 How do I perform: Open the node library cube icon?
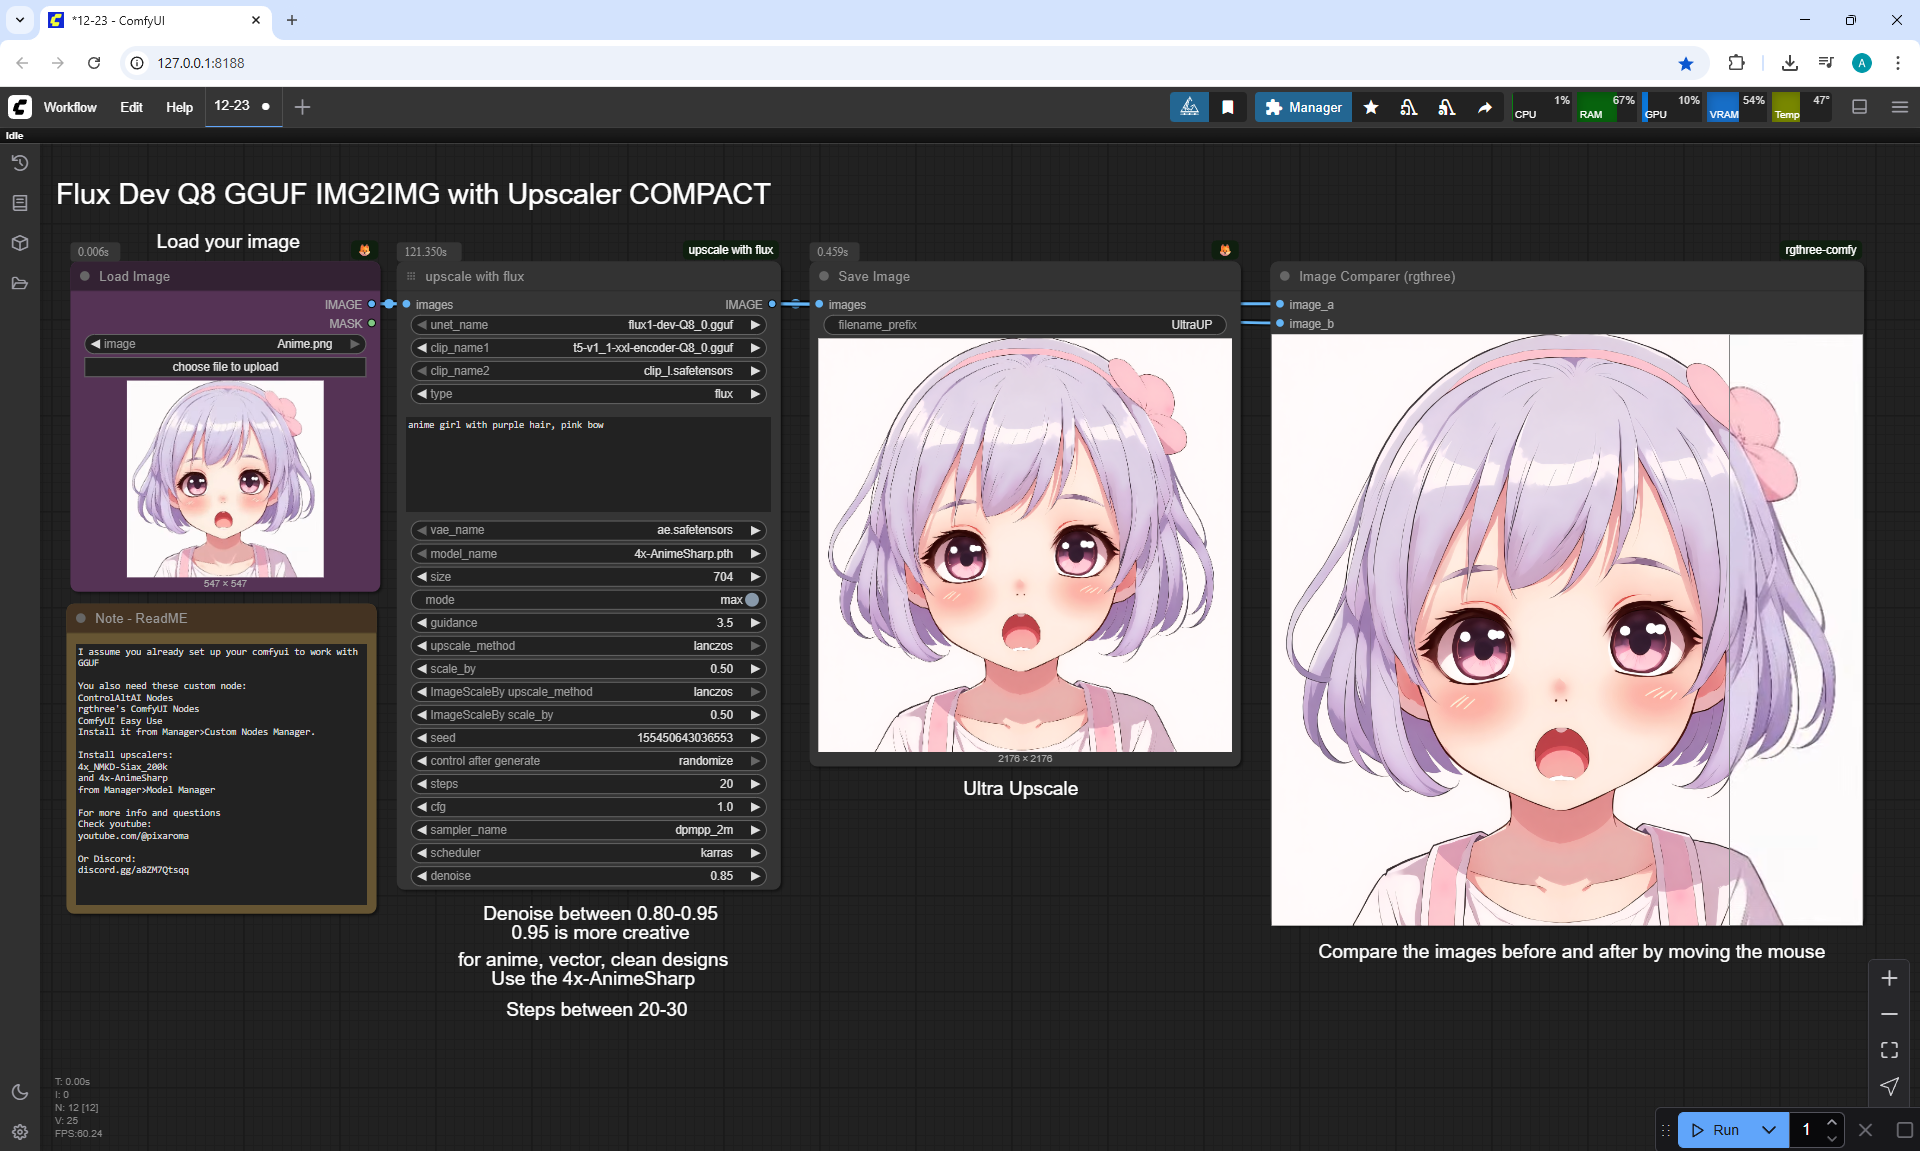pyautogui.click(x=20, y=243)
